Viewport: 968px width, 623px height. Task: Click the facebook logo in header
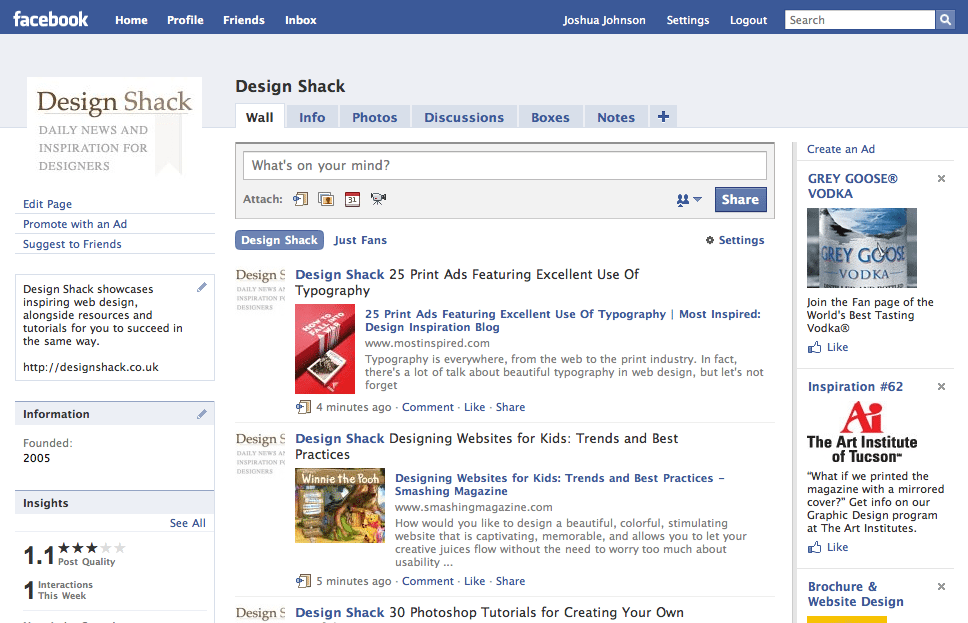click(51, 19)
